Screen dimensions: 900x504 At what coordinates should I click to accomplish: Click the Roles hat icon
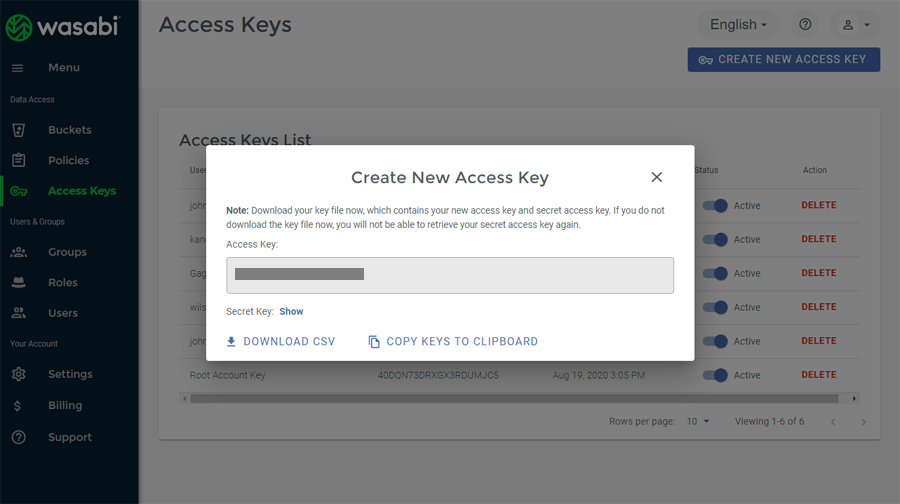(18, 283)
